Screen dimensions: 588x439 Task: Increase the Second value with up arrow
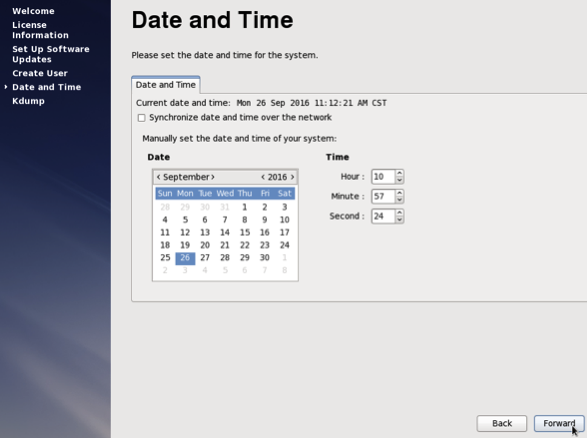399,213
